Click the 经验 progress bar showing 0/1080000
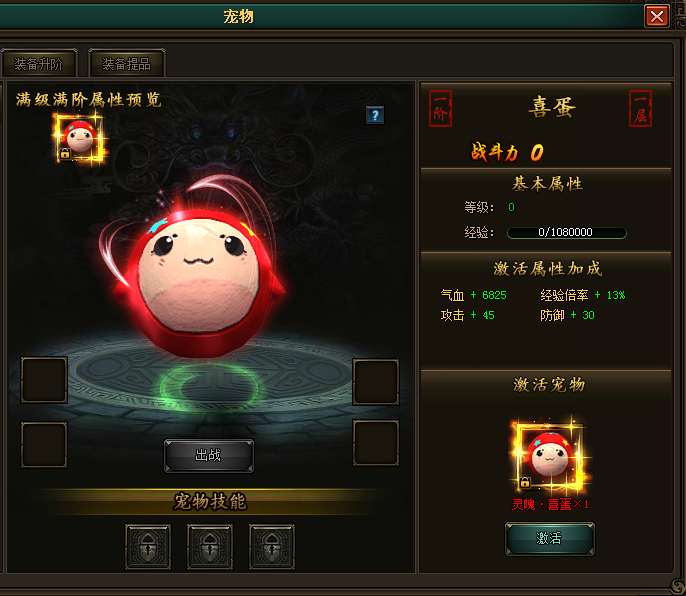 click(567, 232)
